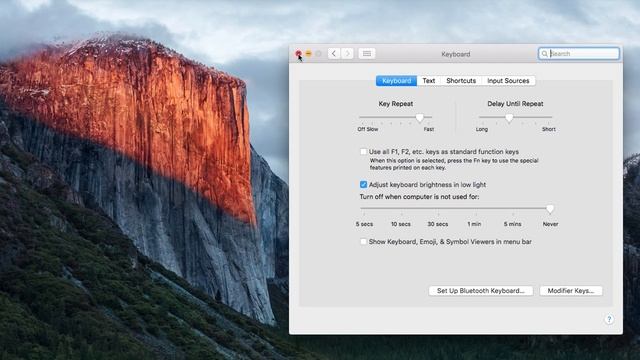The image size is (640, 360).
Task: Click the 5 mins label on backlight slider
Action: click(x=512, y=224)
